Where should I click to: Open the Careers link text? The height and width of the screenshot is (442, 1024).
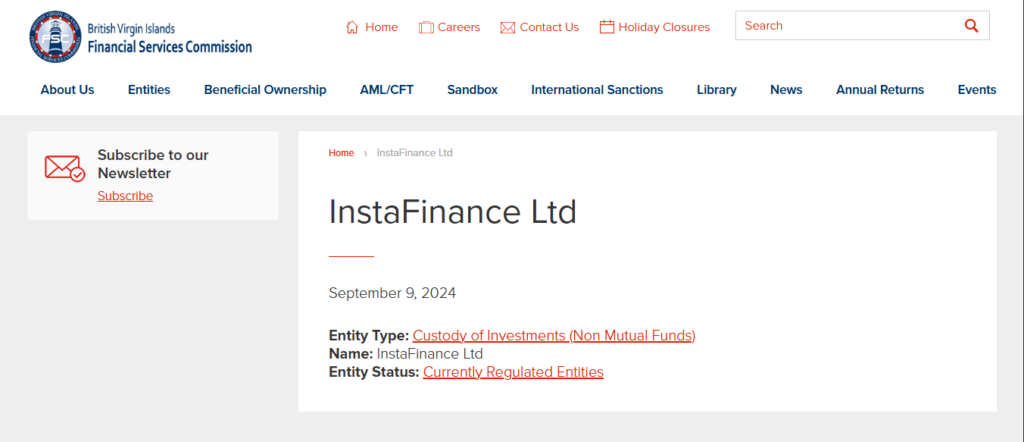[458, 27]
